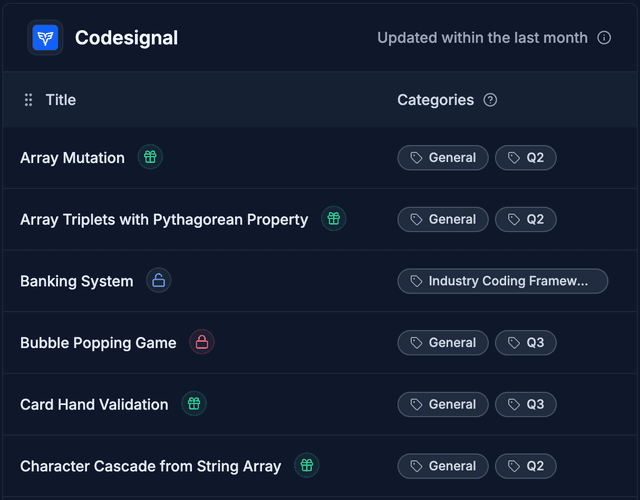Screen dimensions: 640x500
Task: Click the Q2 tag in Array Mutation row
Action: [x=526, y=158]
